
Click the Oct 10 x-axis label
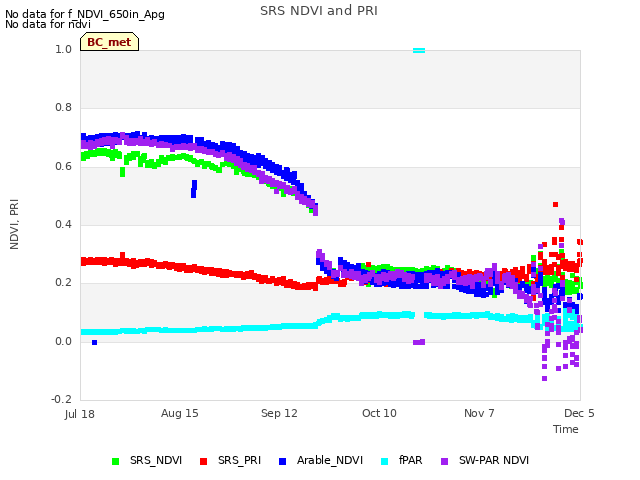[x=379, y=413]
